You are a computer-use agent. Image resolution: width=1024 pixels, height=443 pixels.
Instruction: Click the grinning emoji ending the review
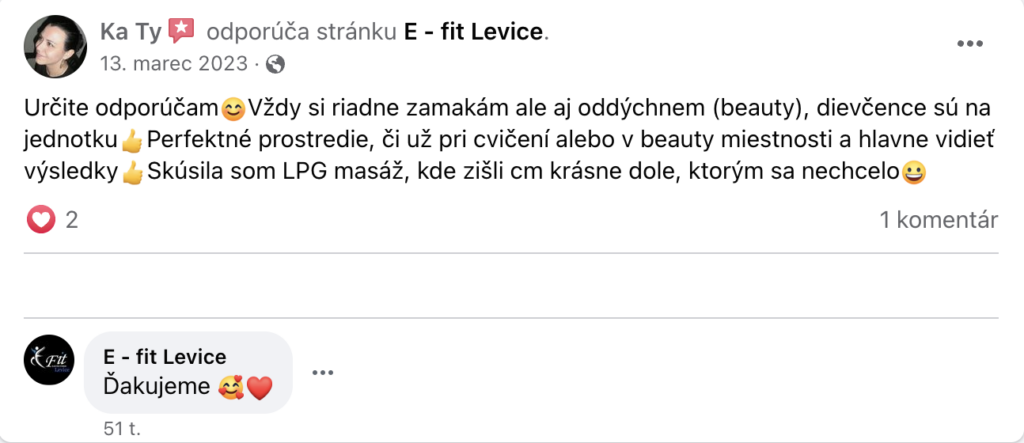point(913,173)
